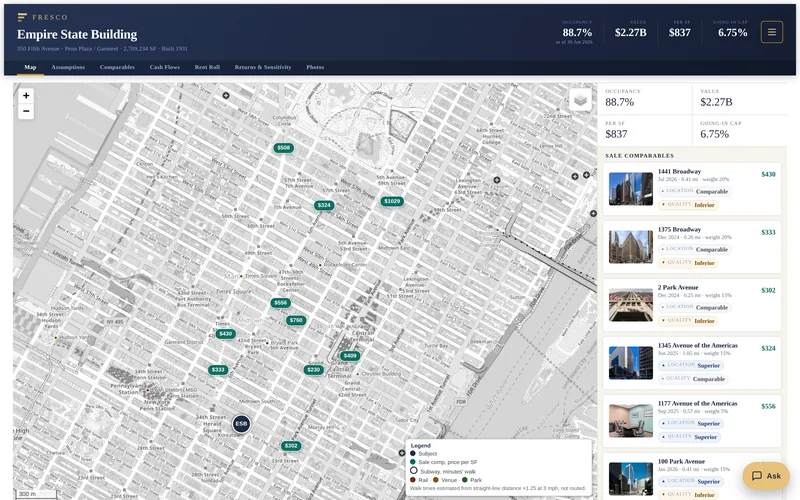Open the Returns & Sensitivity tab
The width and height of the screenshot is (800, 500).
(x=263, y=67)
